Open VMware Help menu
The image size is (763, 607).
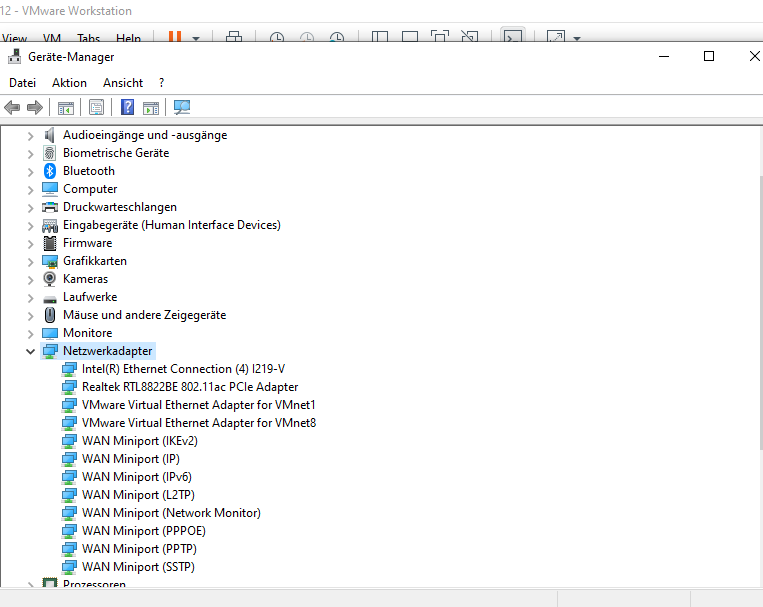[128, 37]
